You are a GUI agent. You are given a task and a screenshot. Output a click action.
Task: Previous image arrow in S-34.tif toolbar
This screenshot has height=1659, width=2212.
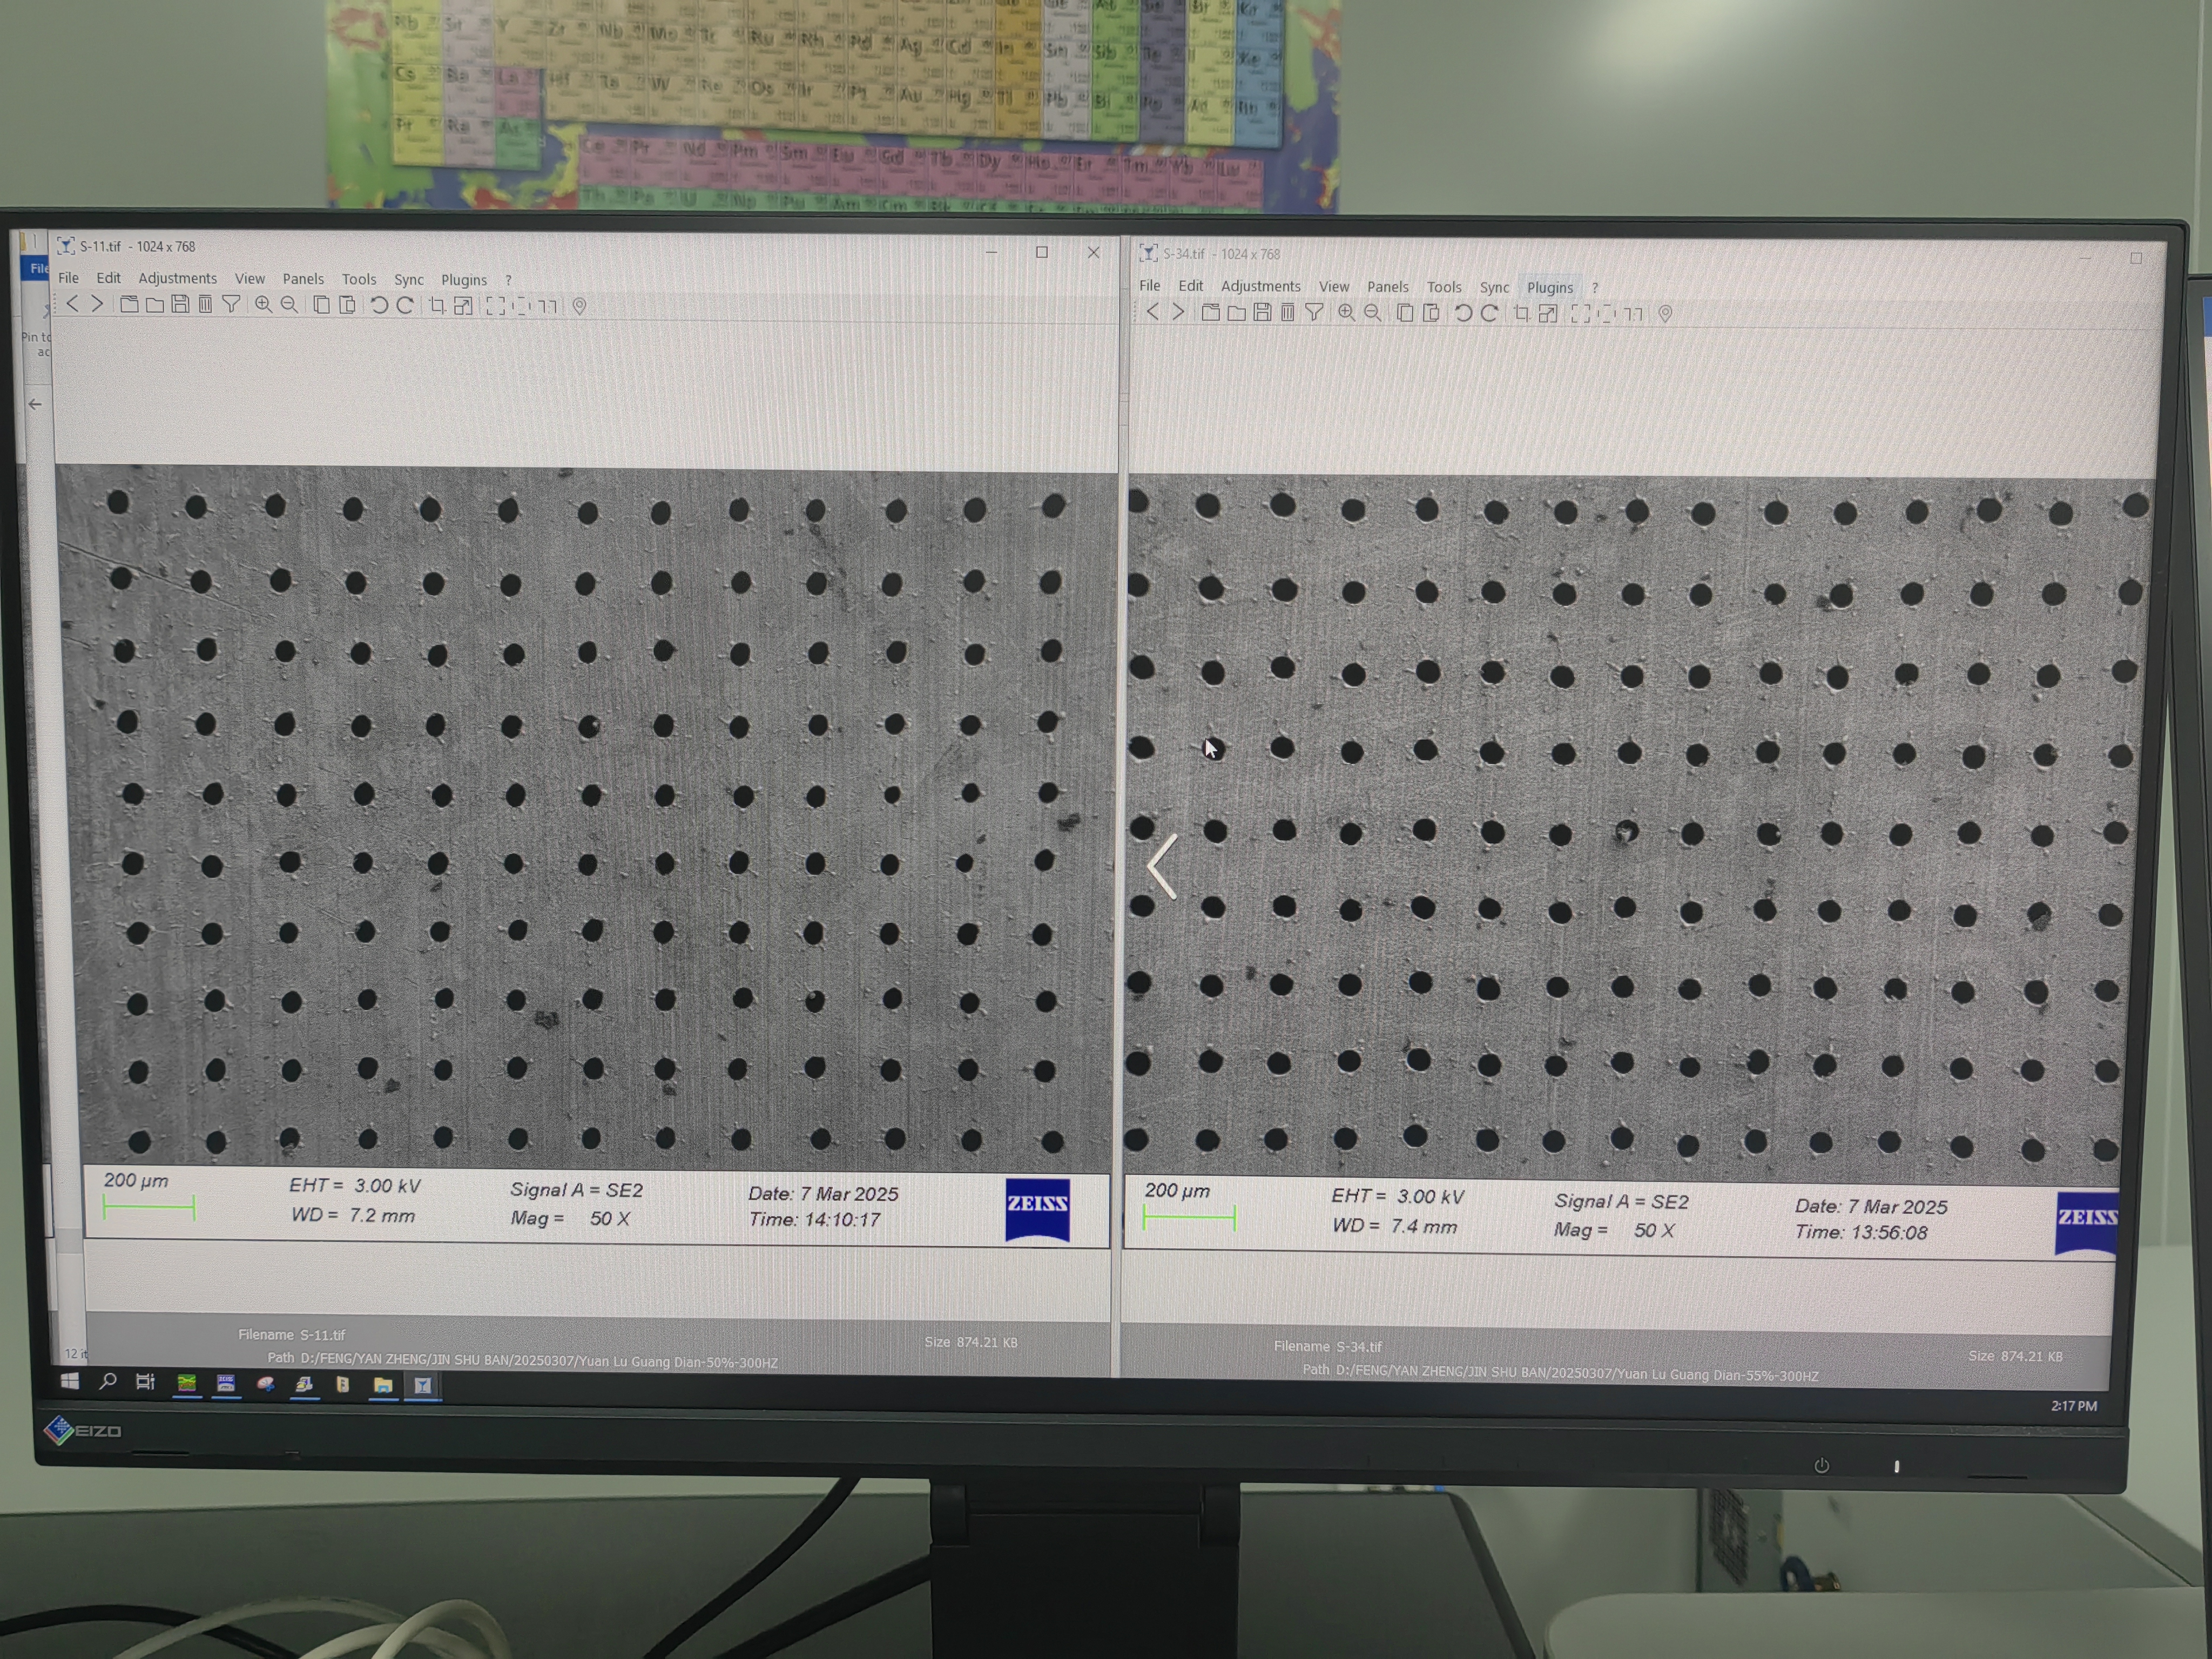[1153, 312]
